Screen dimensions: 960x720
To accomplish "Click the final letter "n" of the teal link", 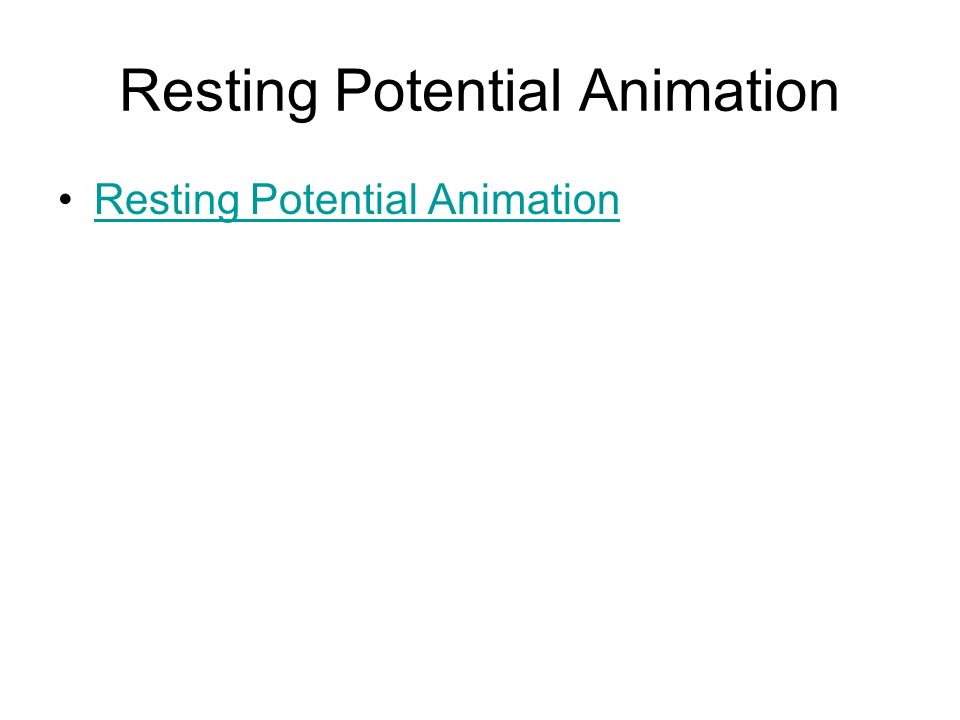I will tap(609, 204).
